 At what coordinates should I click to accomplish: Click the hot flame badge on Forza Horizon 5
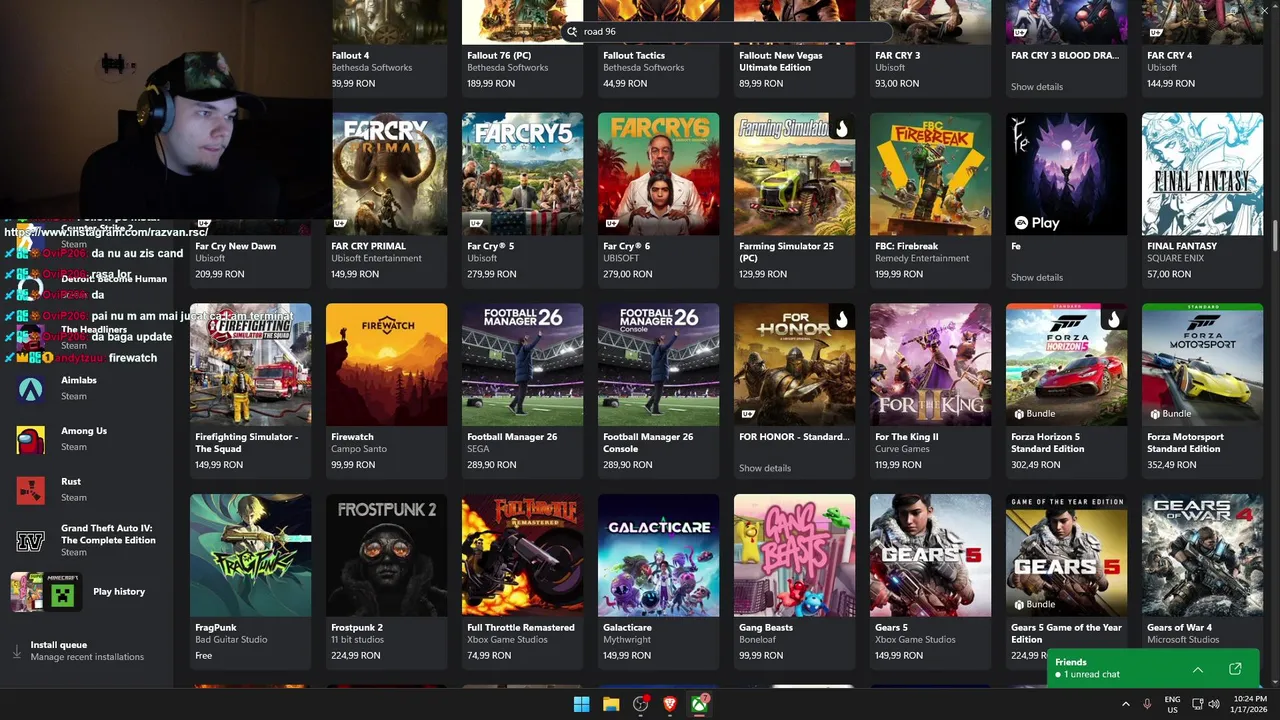tap(1114, 319)
